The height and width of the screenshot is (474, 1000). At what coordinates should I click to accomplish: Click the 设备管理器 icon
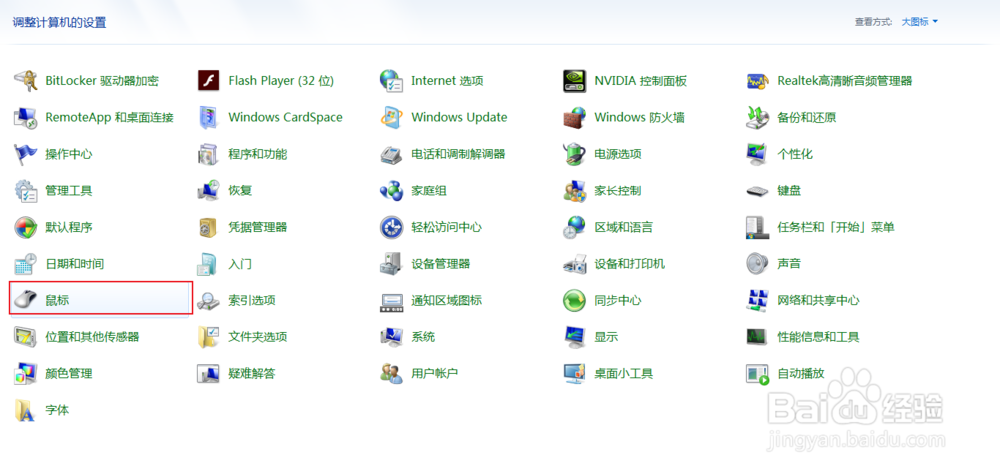coord(392,263)
